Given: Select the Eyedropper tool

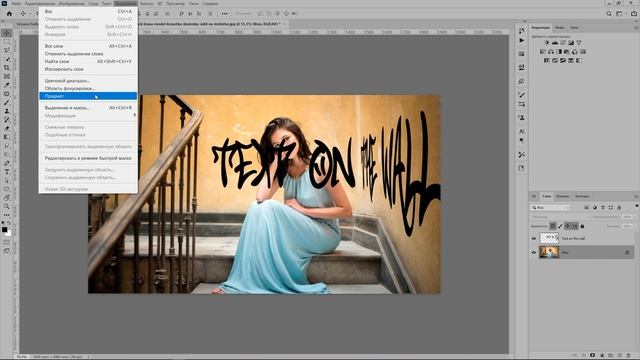Looking at the screenshot, I should click(x=7, y=85).
